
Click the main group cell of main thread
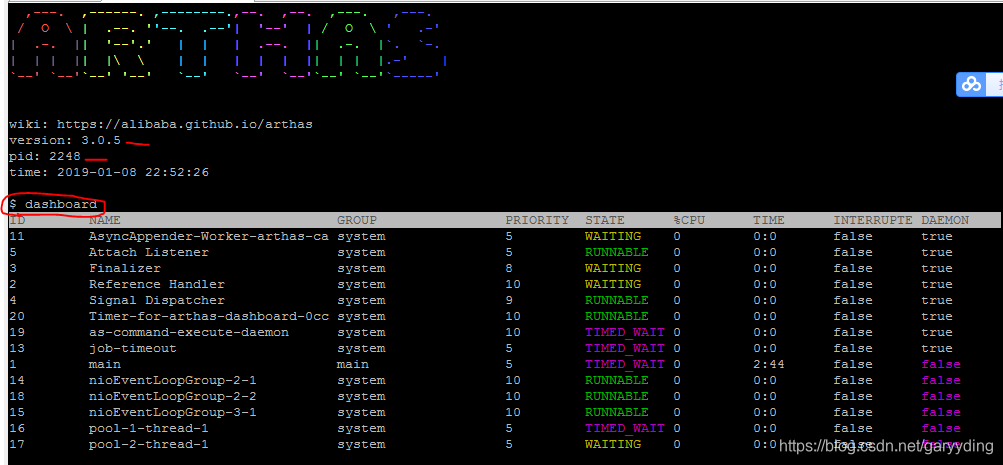353,365
